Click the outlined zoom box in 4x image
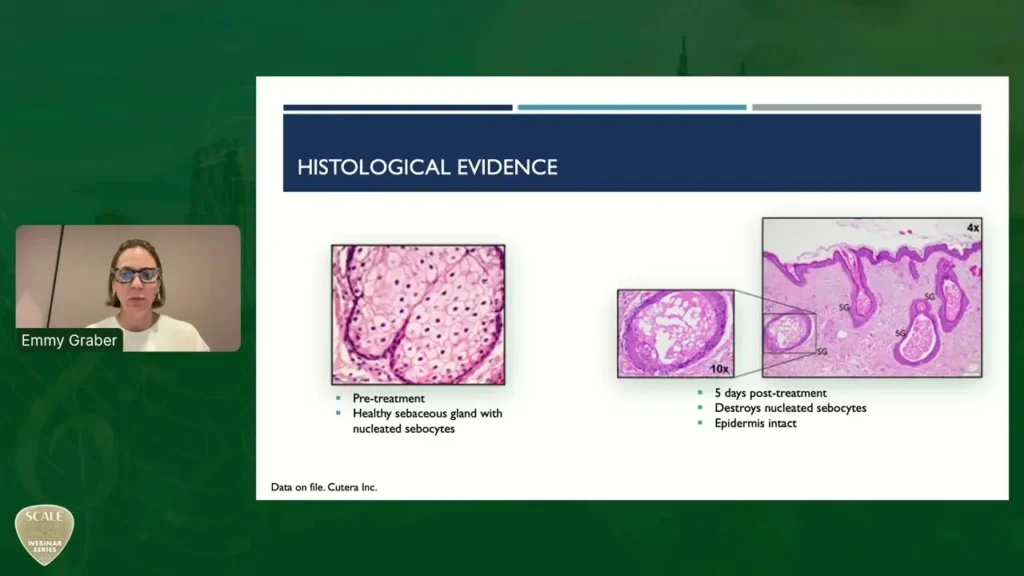Viewport: 1024px width, 576px height. pos(790,333)
